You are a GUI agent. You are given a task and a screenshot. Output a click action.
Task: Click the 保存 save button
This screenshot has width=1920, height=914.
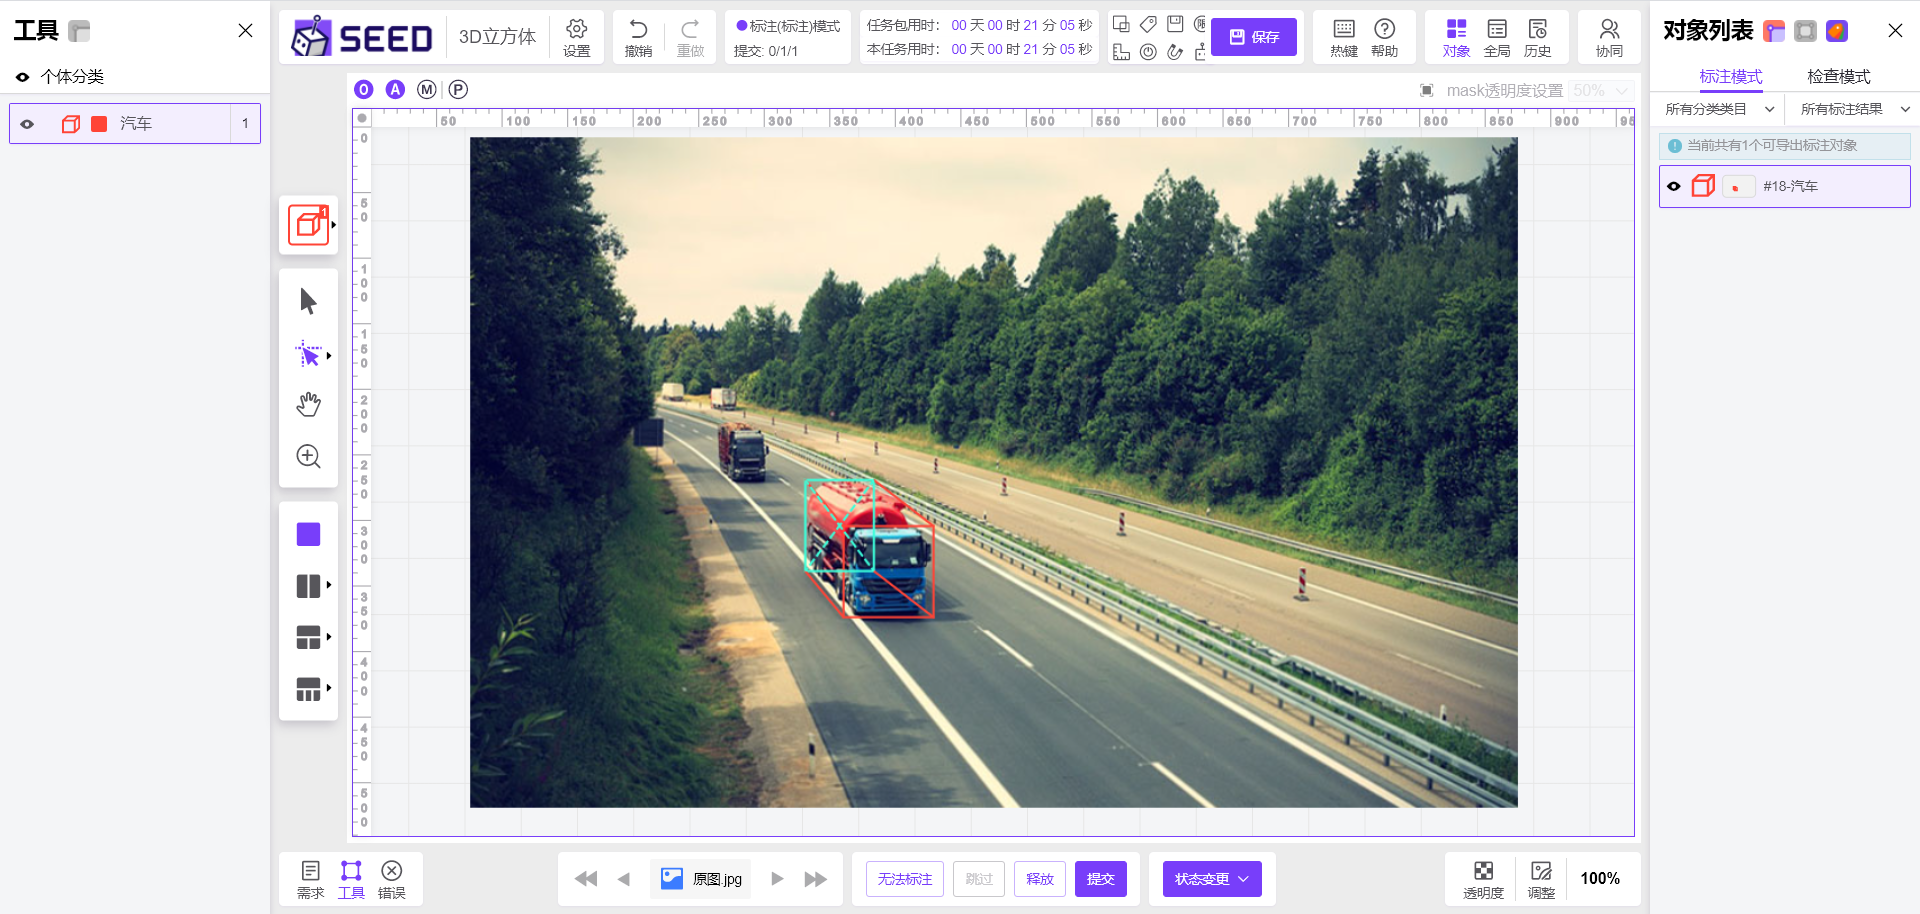coord(1254,37)
